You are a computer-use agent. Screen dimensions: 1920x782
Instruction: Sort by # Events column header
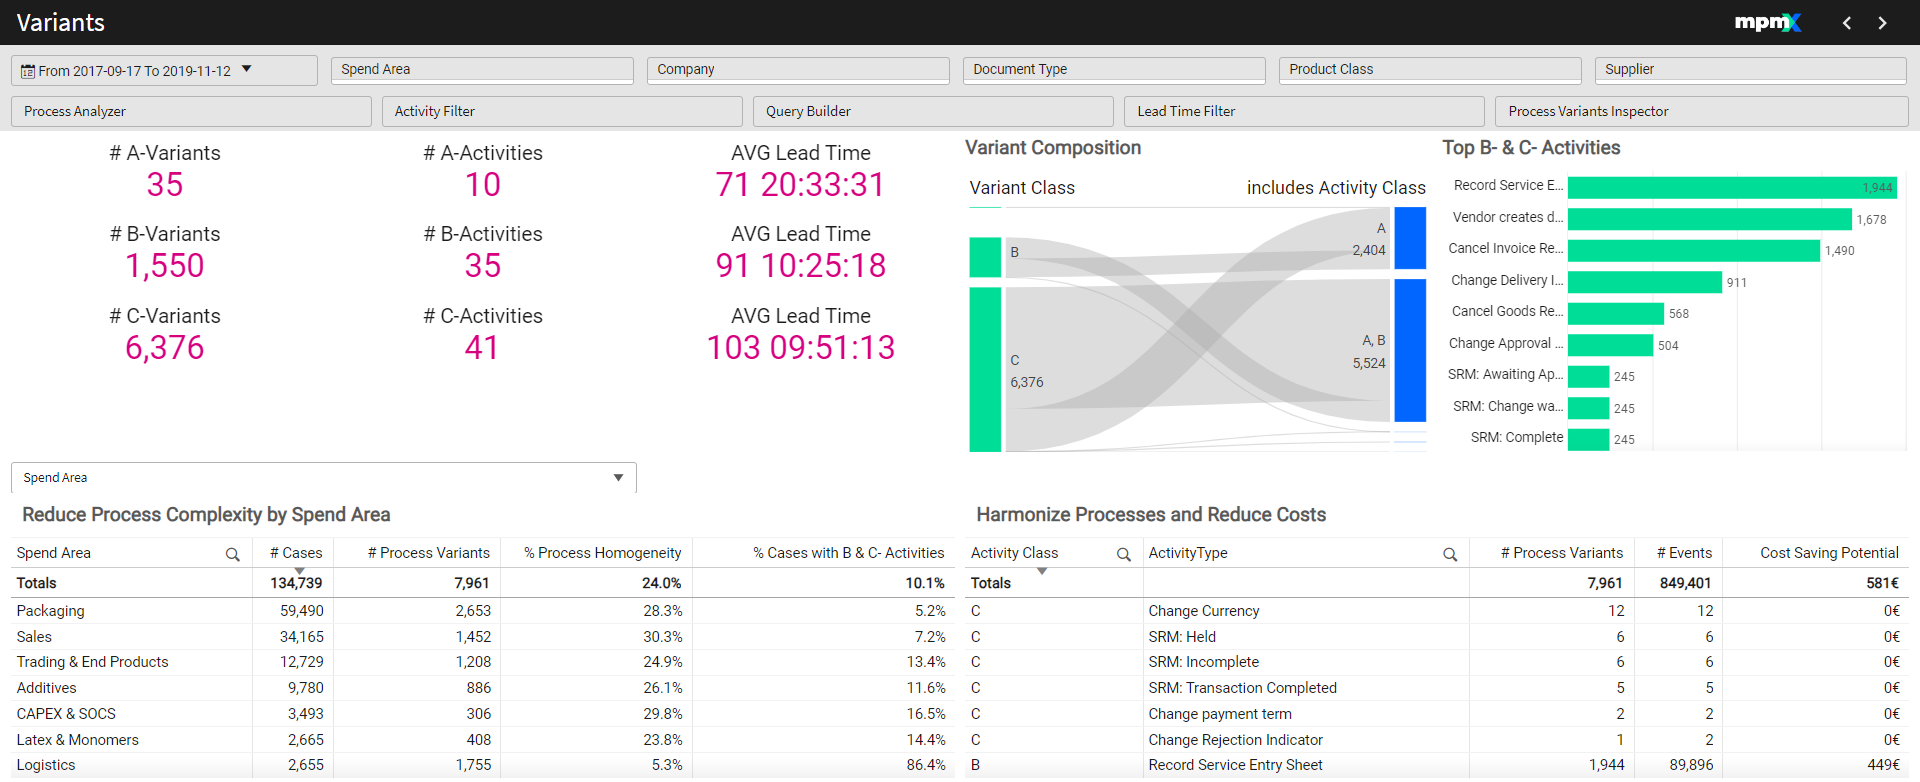(1684, 553)
